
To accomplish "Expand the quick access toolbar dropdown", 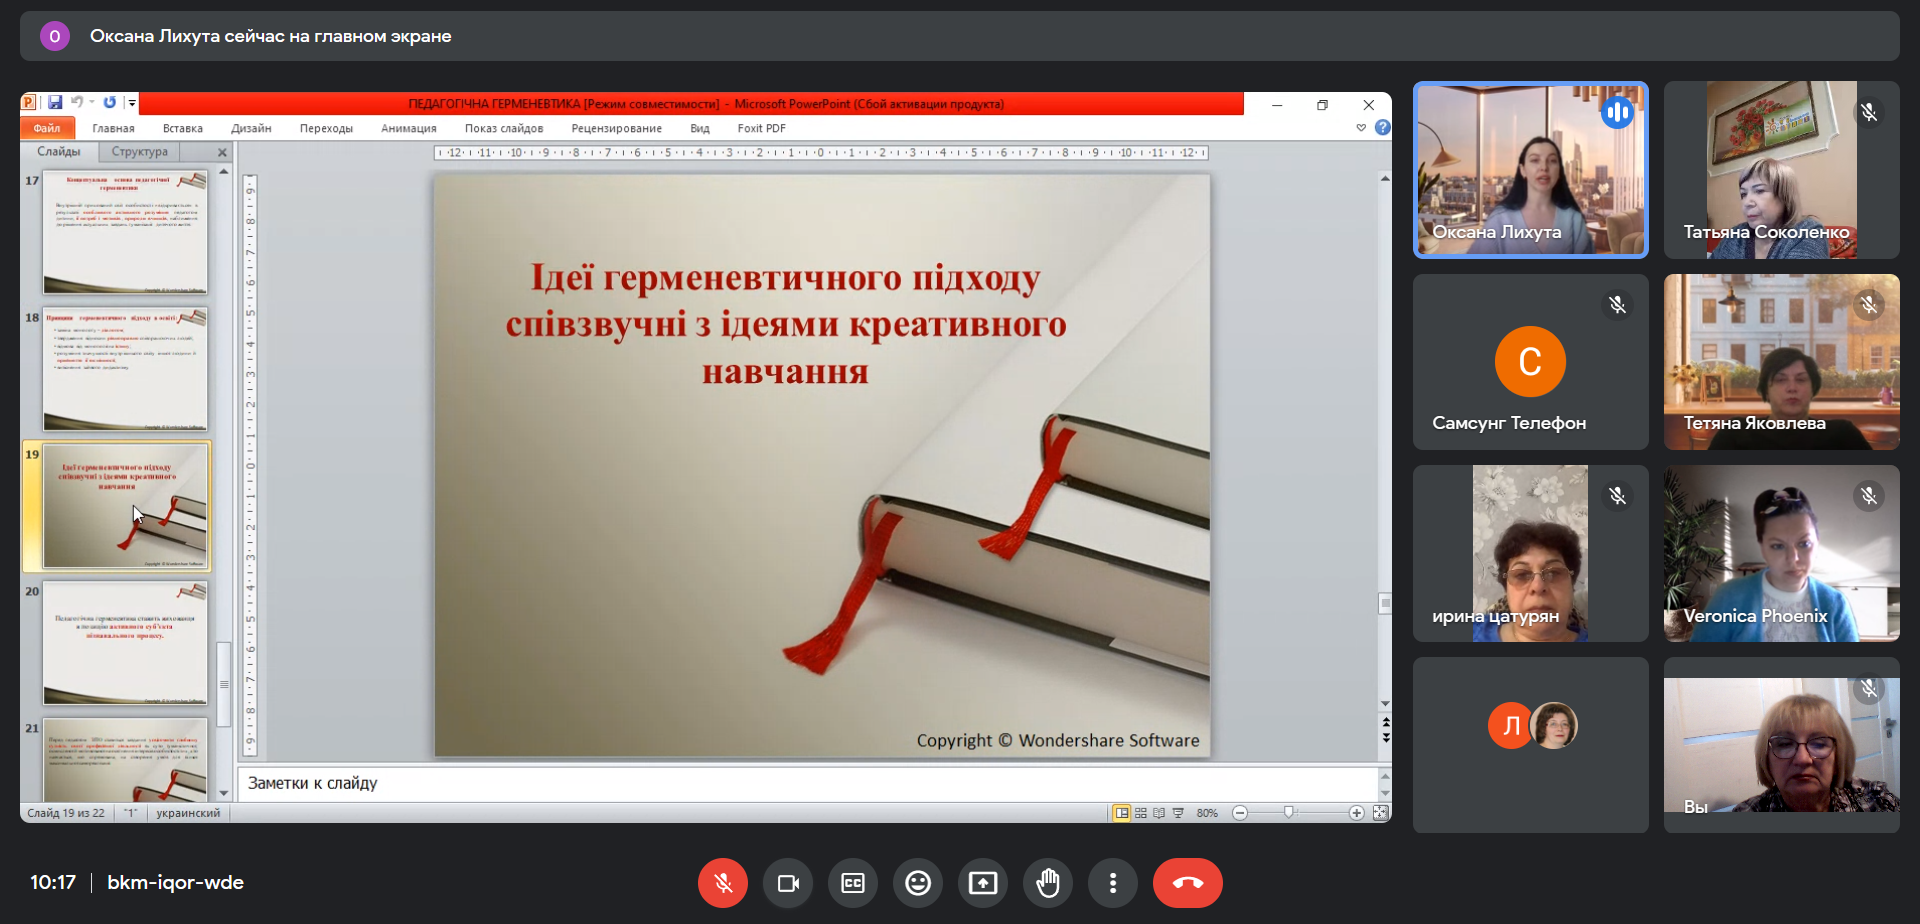I will tap(132, 103).
